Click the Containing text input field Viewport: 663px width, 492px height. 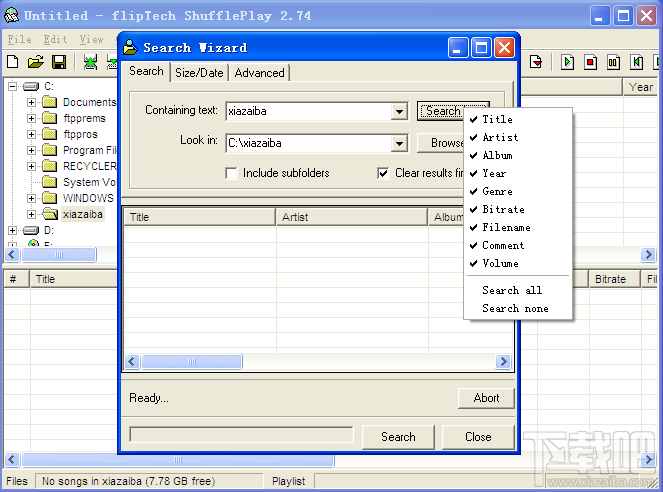click(x=310, y=112)
